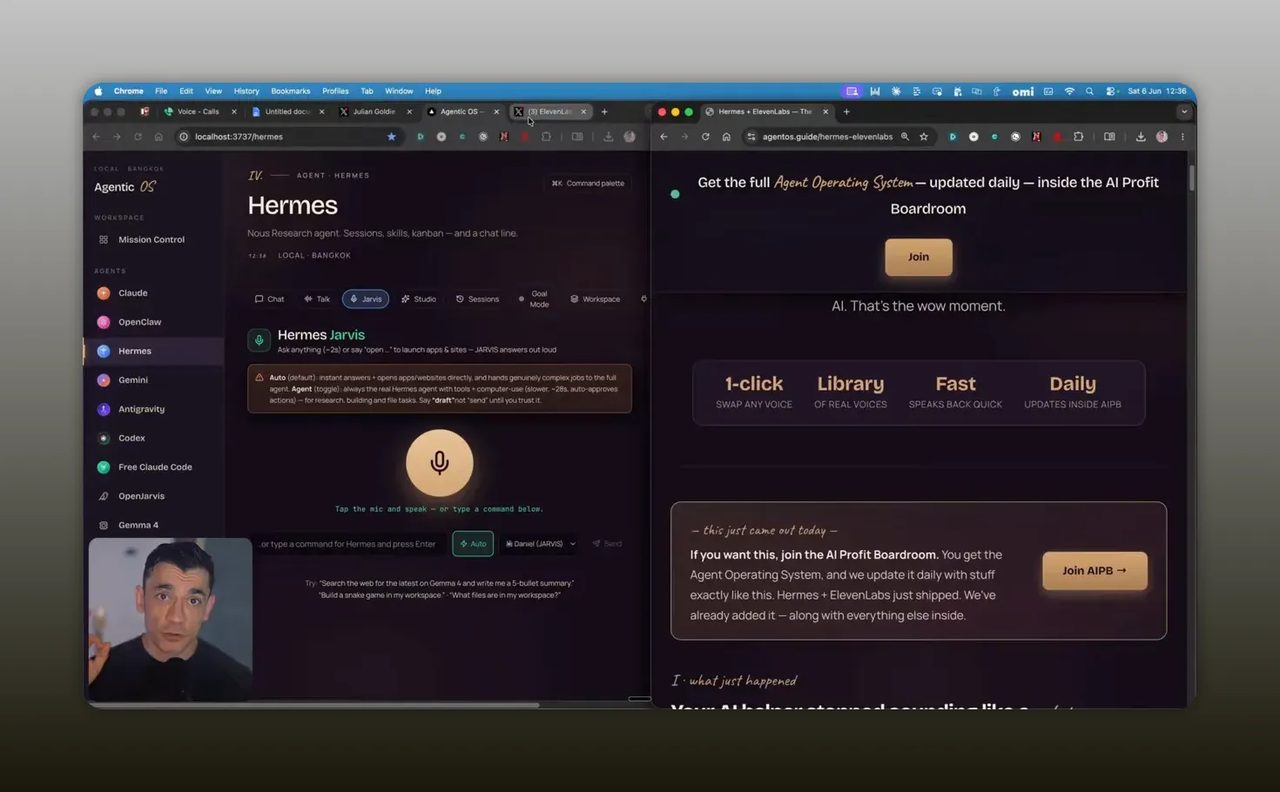Viewport: 1280px width, 792px height.
Task: Open the Voice - Calls browser tab
Action: pos(200,111)
